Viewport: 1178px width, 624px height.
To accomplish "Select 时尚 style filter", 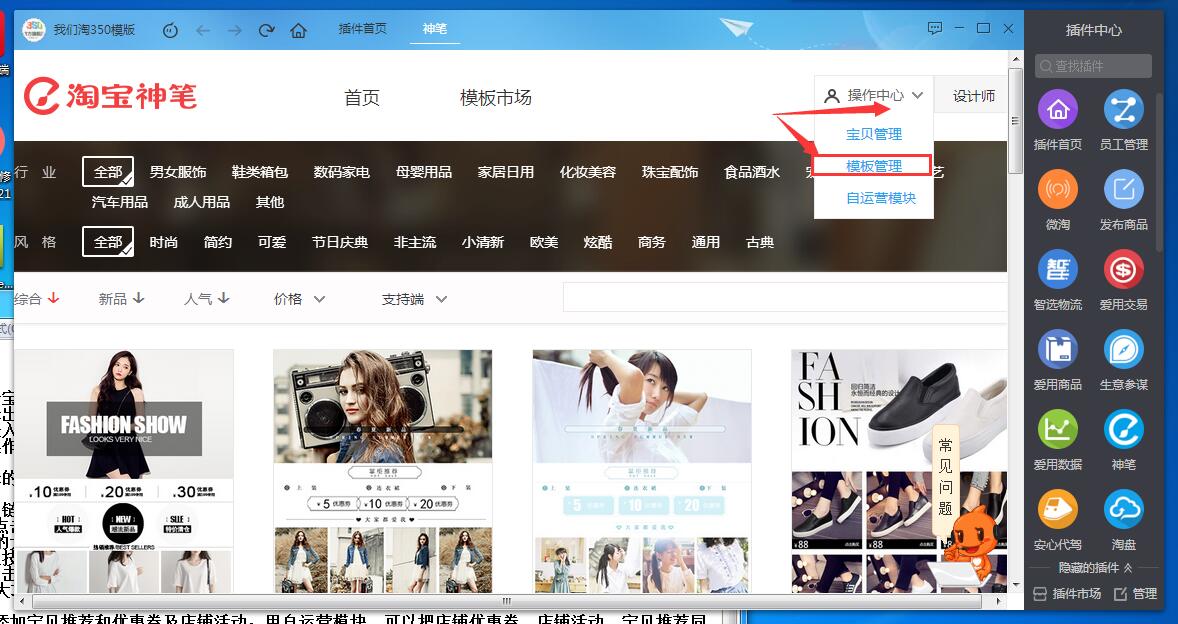I will pyautogui.click(x=164, y=242).
